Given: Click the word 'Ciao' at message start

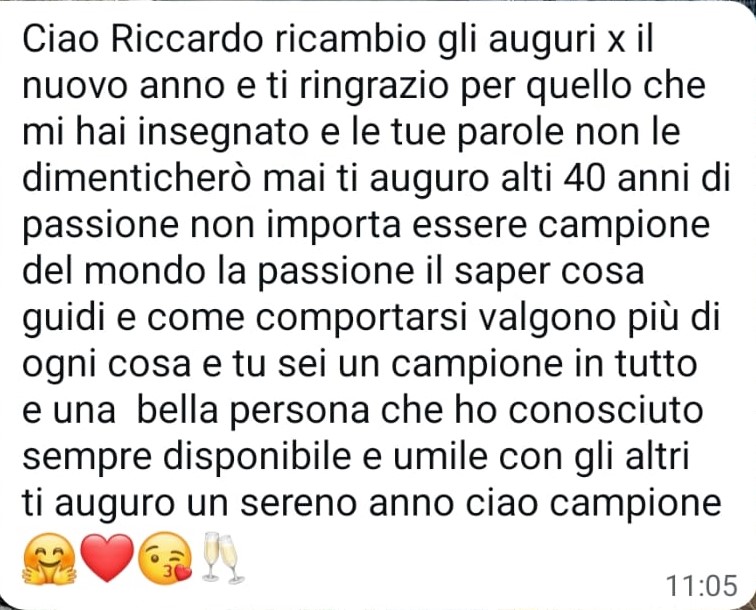Looking at the screenshot, I should point(62,40).
